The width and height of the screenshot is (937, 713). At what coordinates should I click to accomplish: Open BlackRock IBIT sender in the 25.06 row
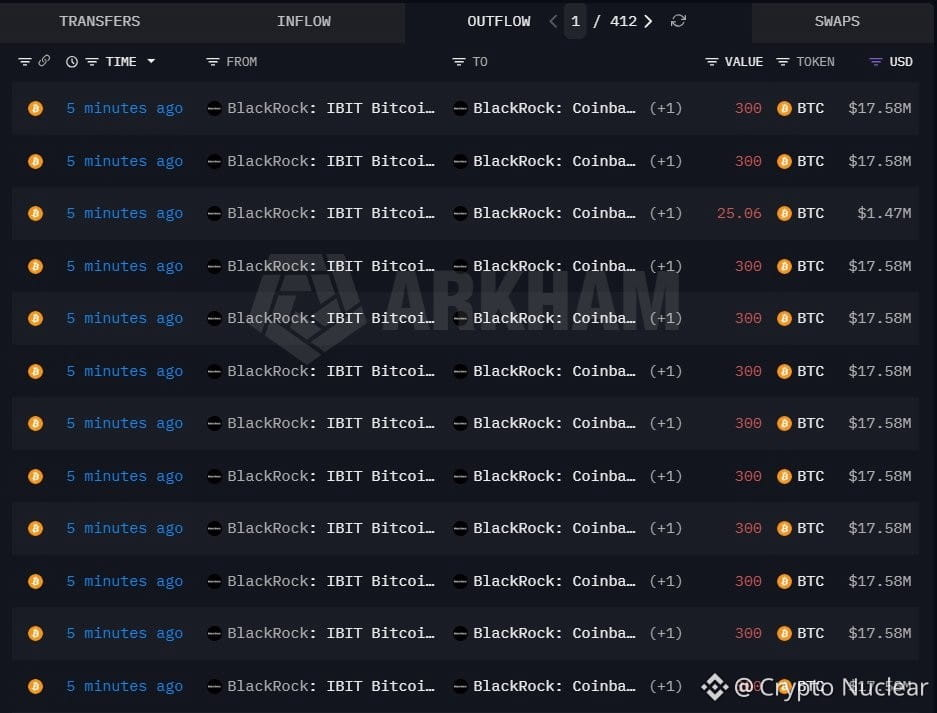pyautogui.click(x=330, y=213)
